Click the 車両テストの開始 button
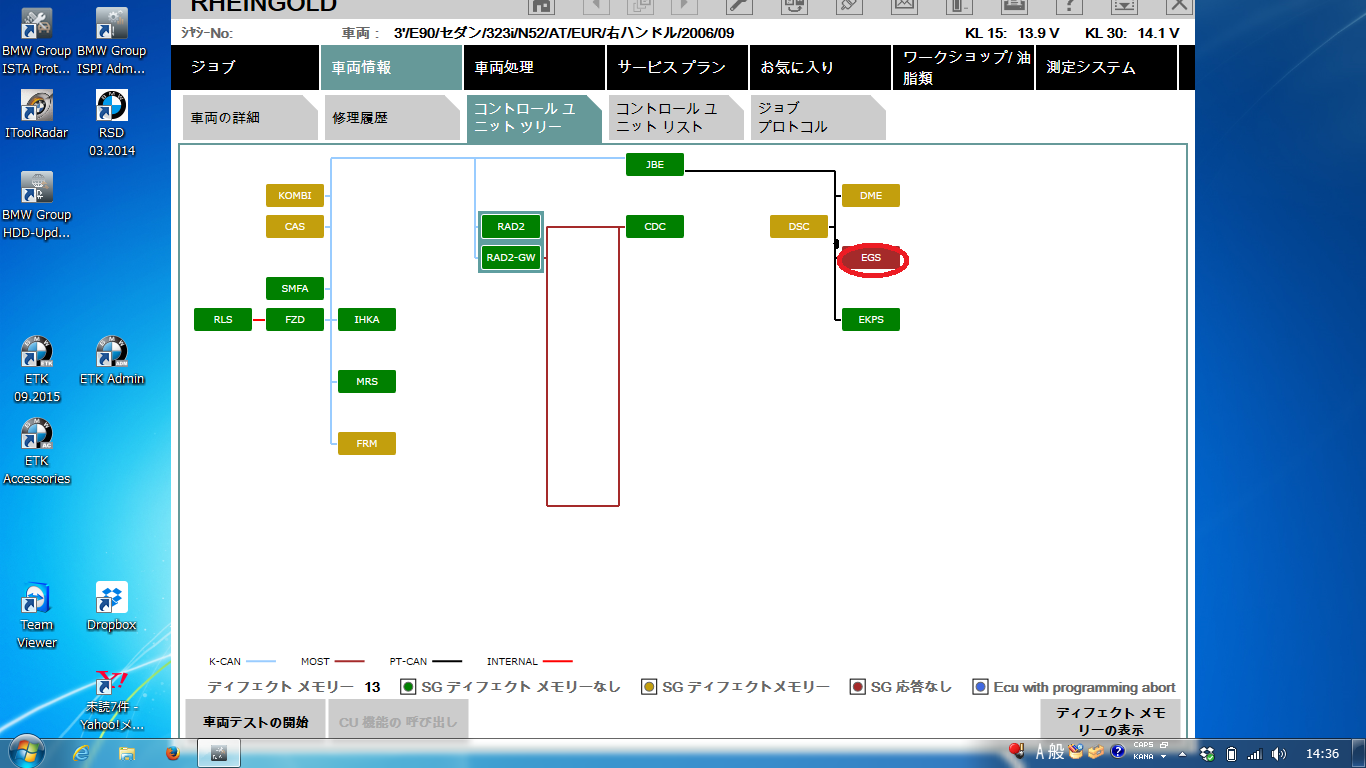The image size is (1366, 768). 256,721
